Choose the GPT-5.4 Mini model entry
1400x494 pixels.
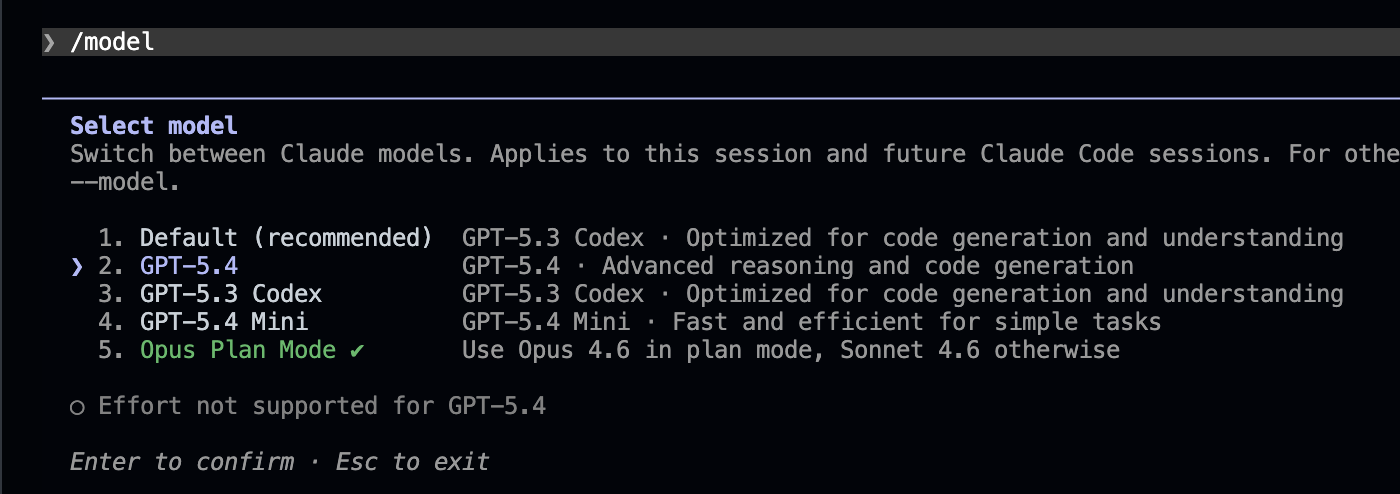[224, 322]
